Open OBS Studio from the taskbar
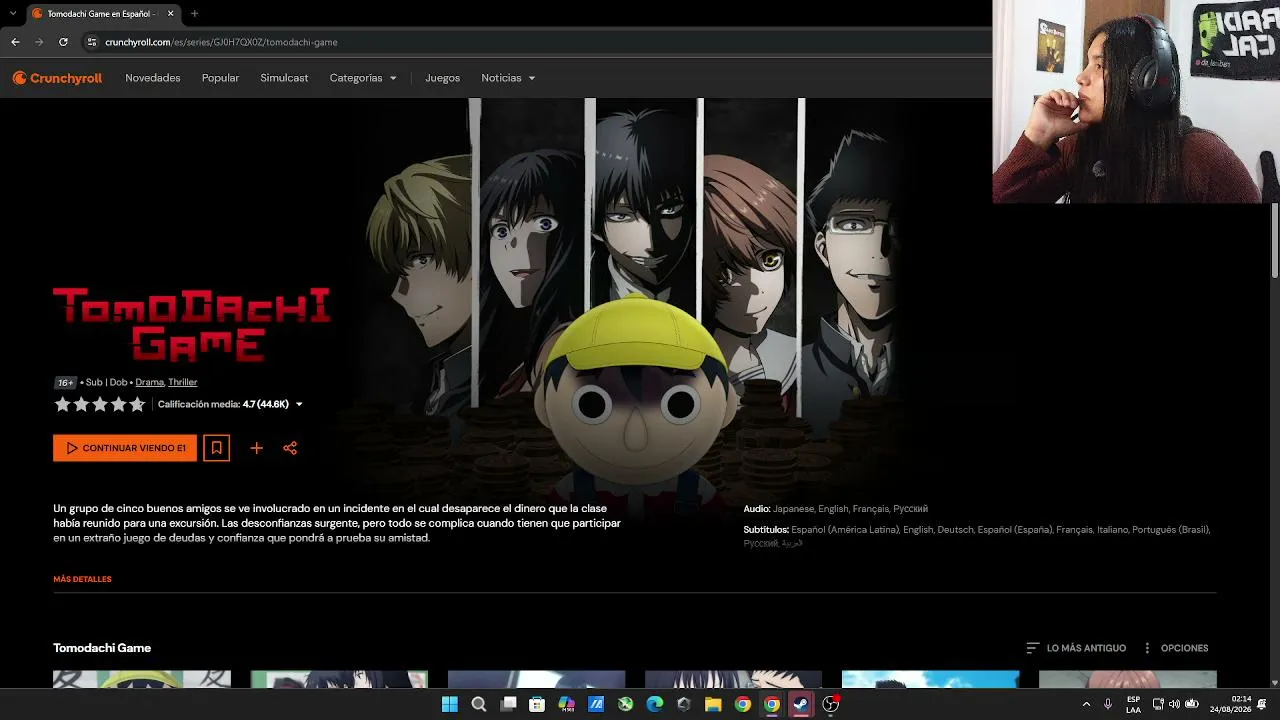The width and height of the screenshot is (1280, 720). point(830,704)
